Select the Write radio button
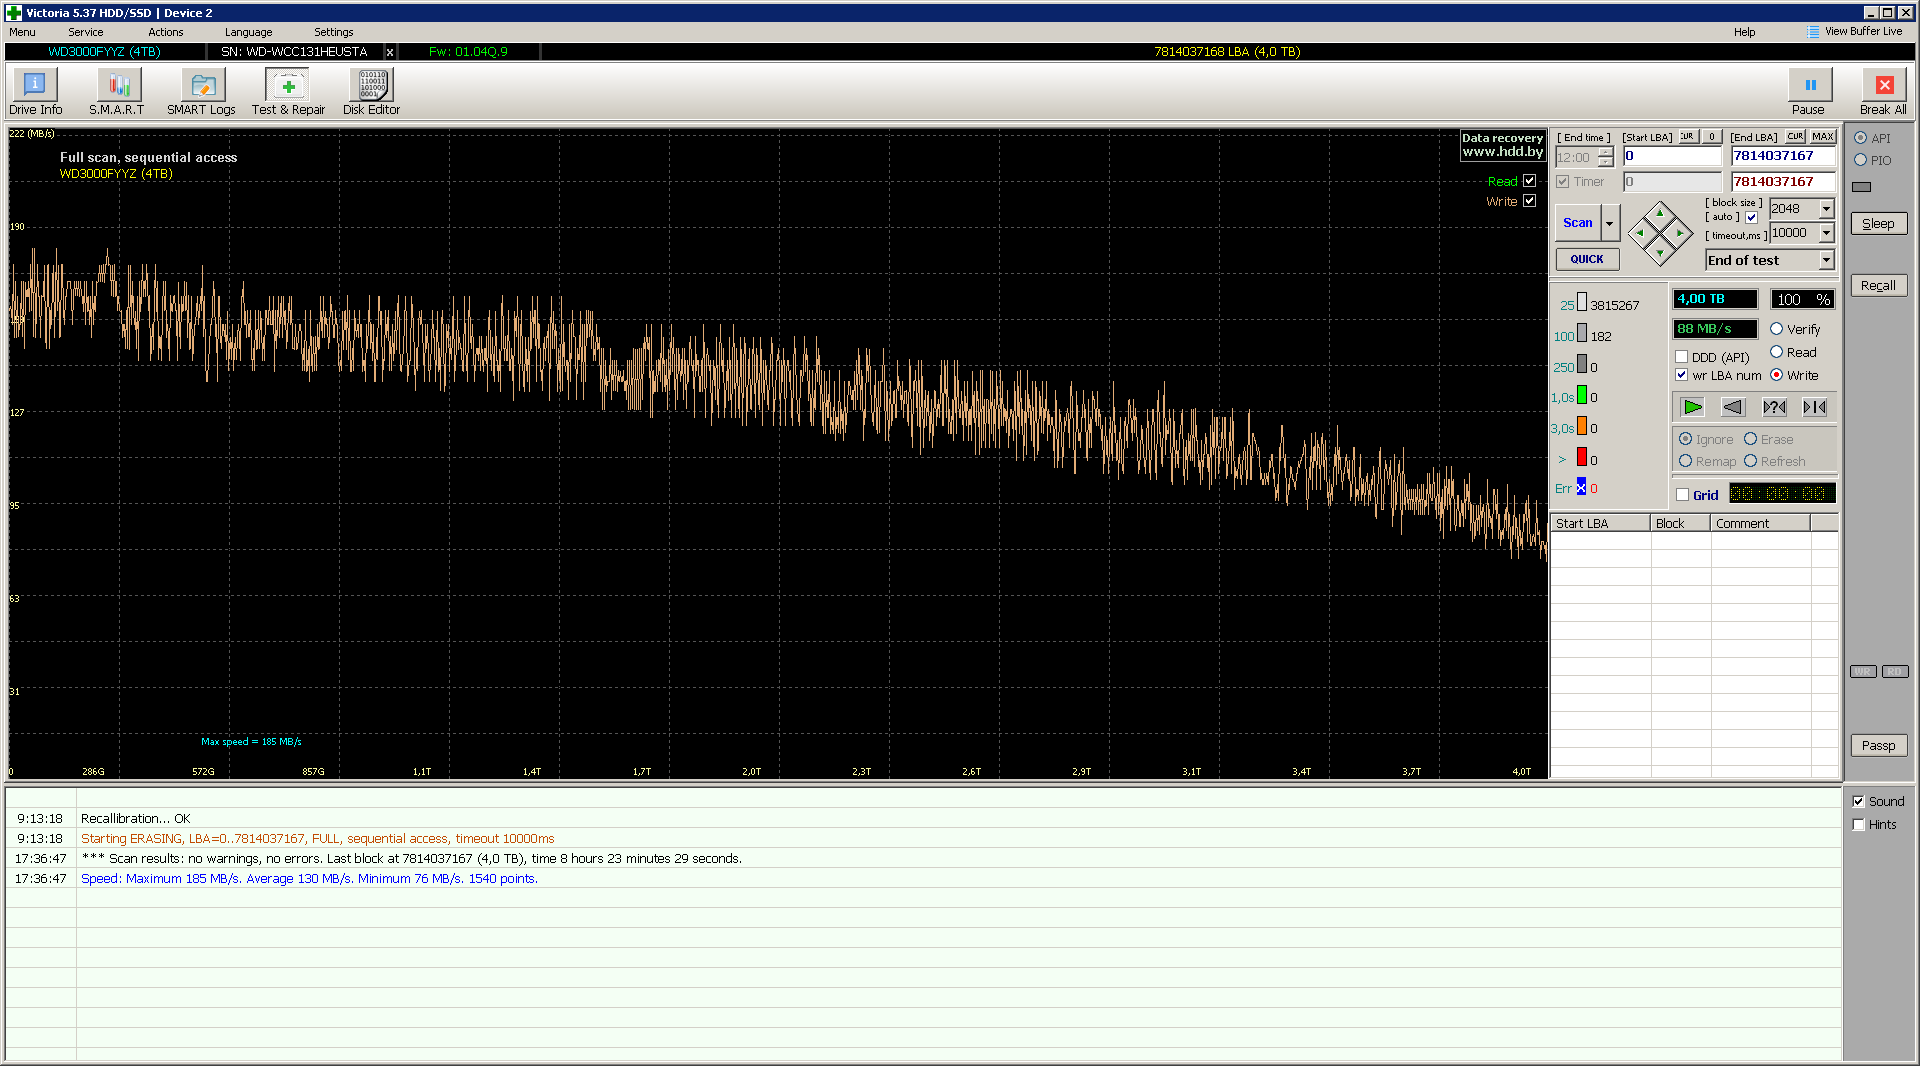 (x=1776, y=375)
